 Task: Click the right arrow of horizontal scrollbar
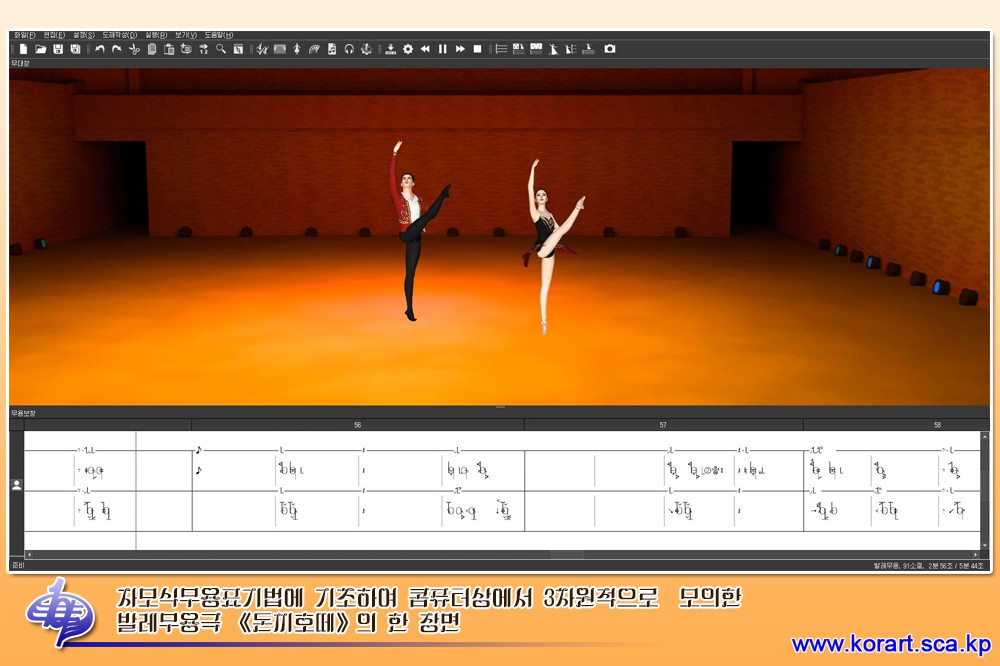point(976,555)
